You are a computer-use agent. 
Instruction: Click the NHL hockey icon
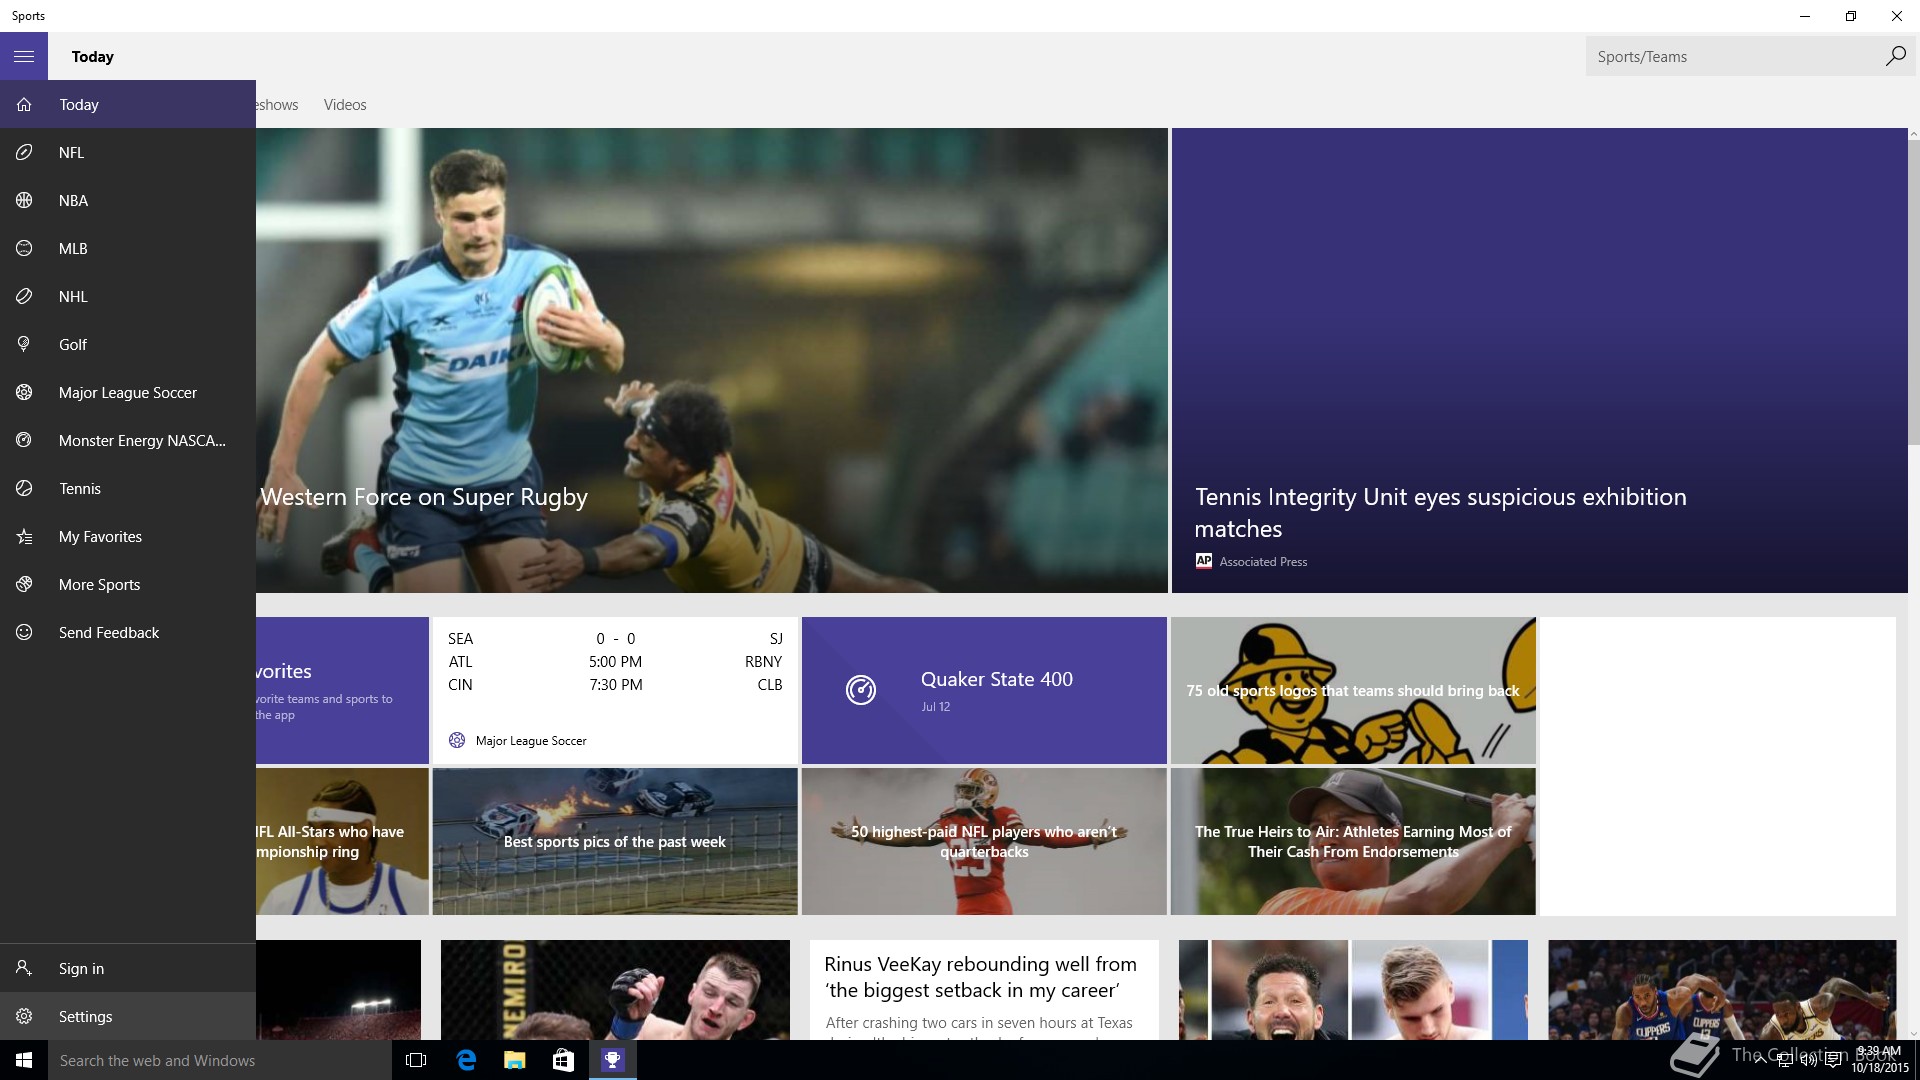[24, 296]
